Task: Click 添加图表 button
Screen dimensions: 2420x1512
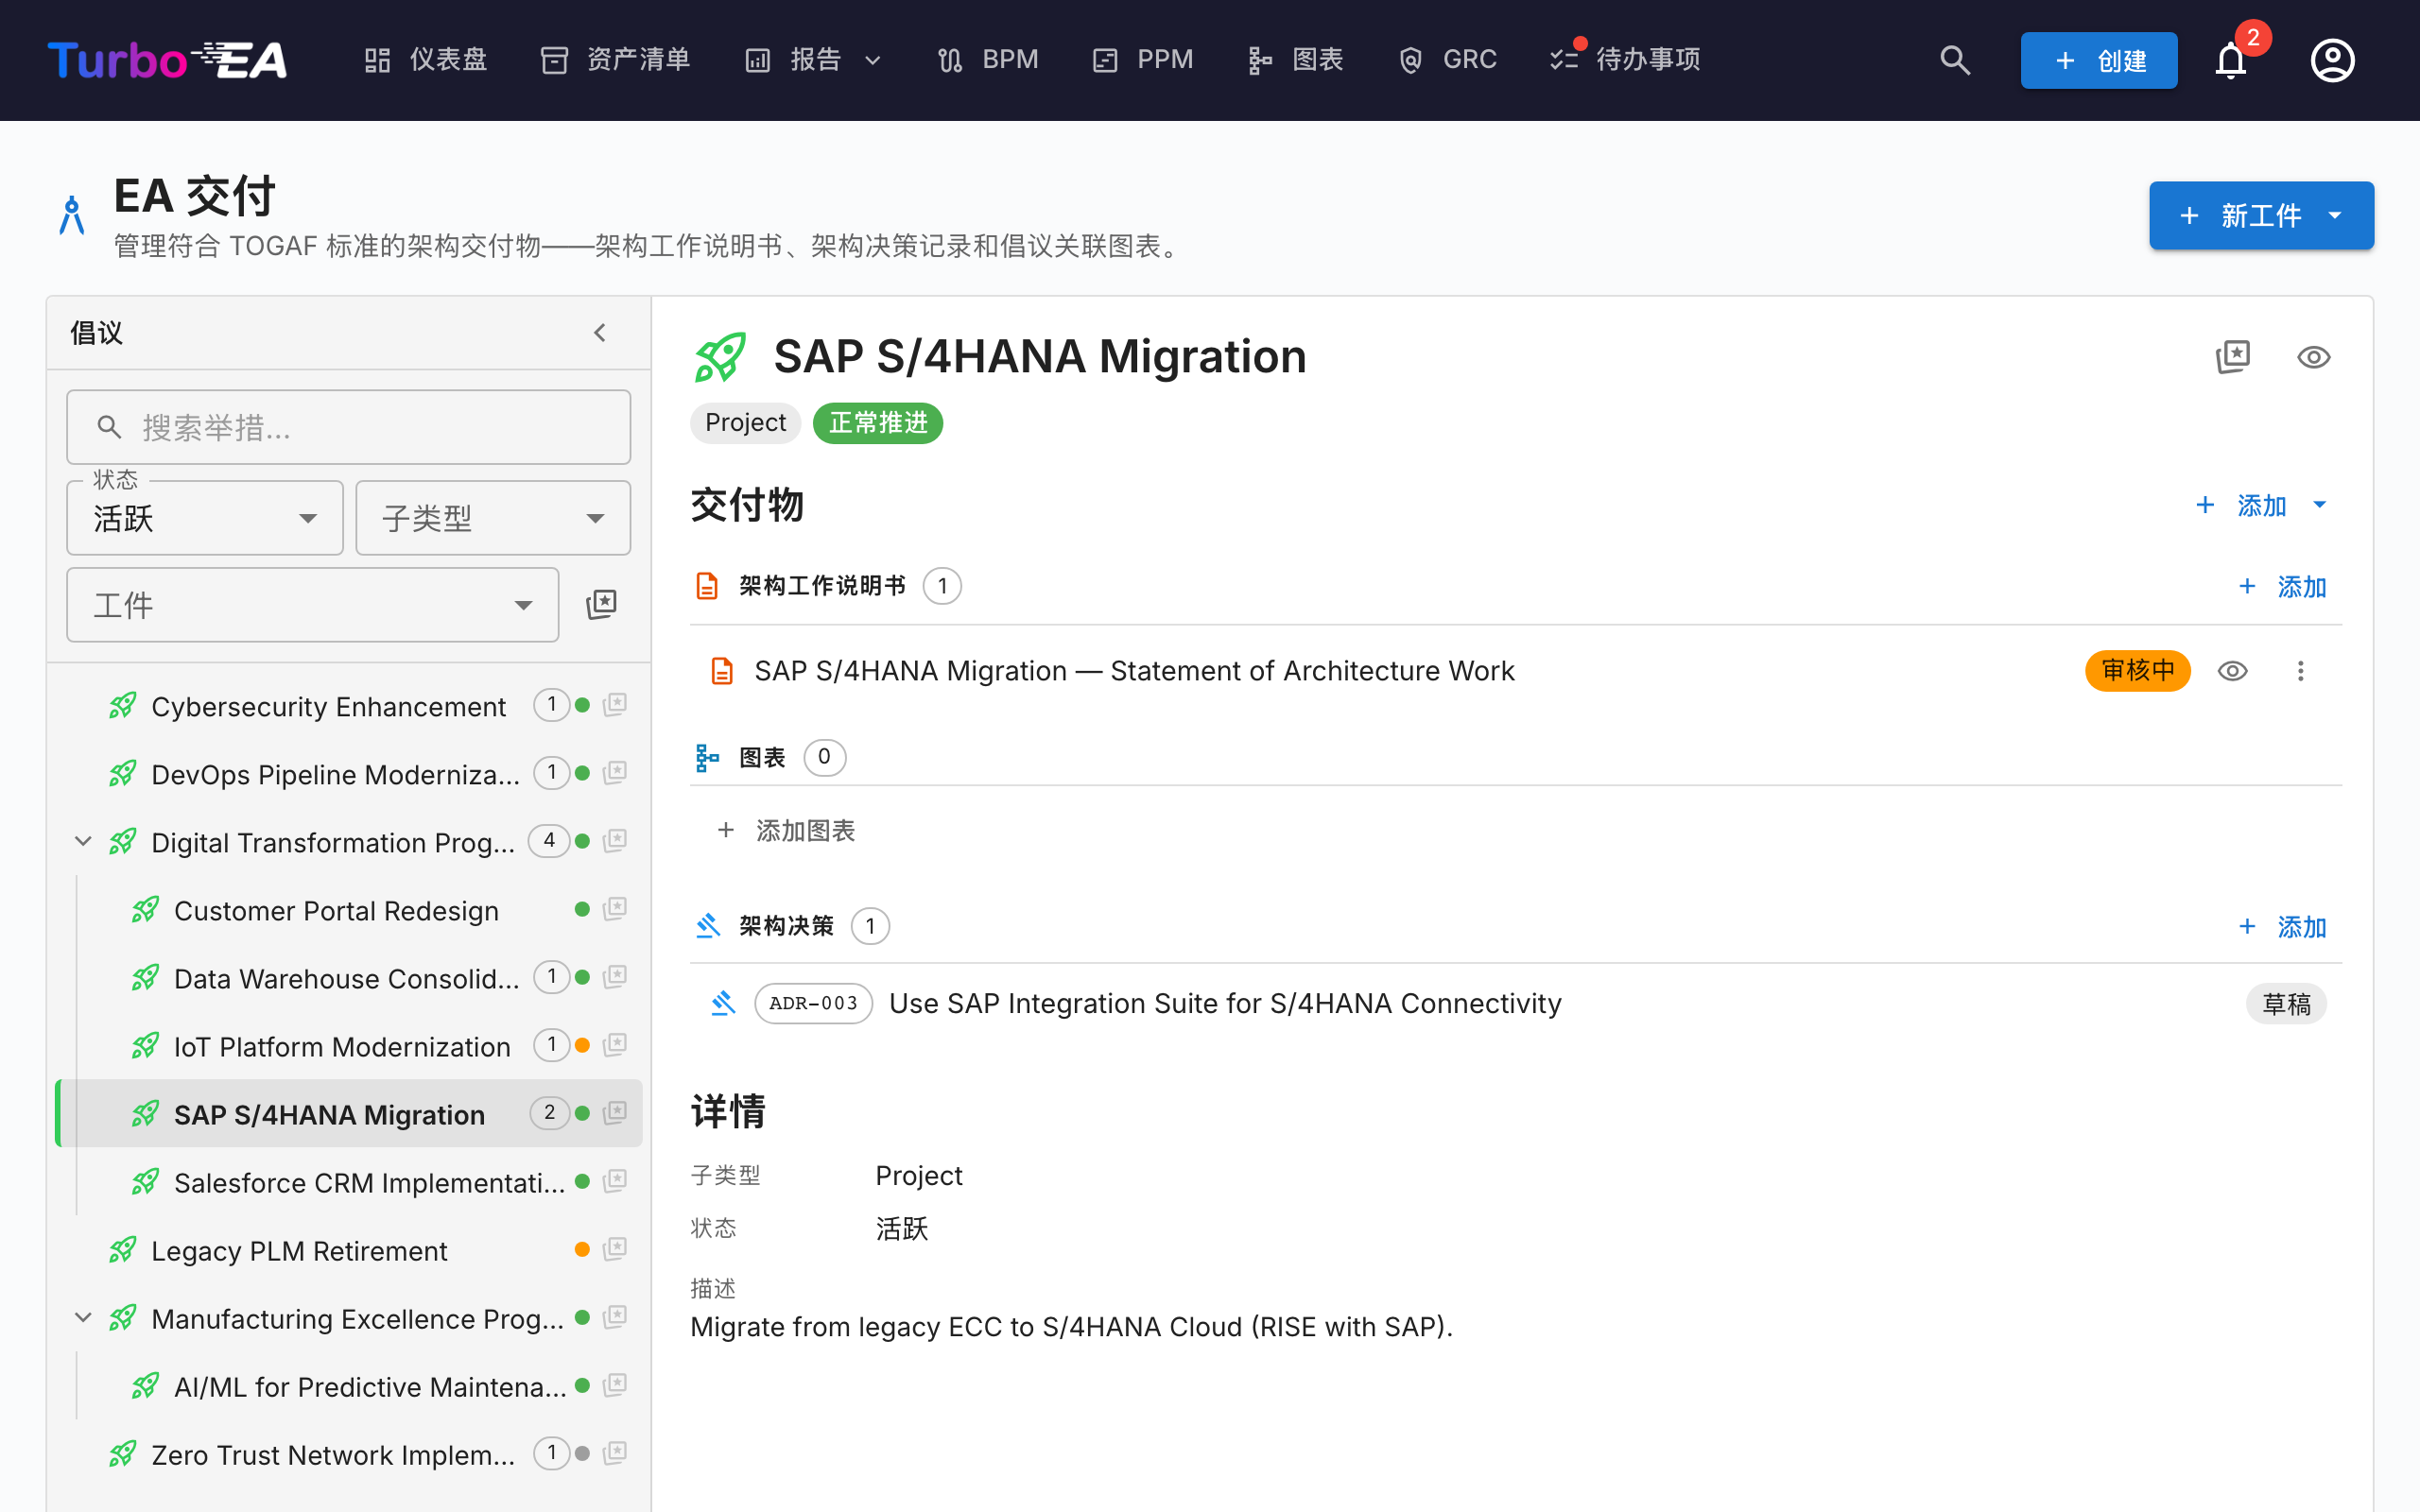Action: [786, 831]
